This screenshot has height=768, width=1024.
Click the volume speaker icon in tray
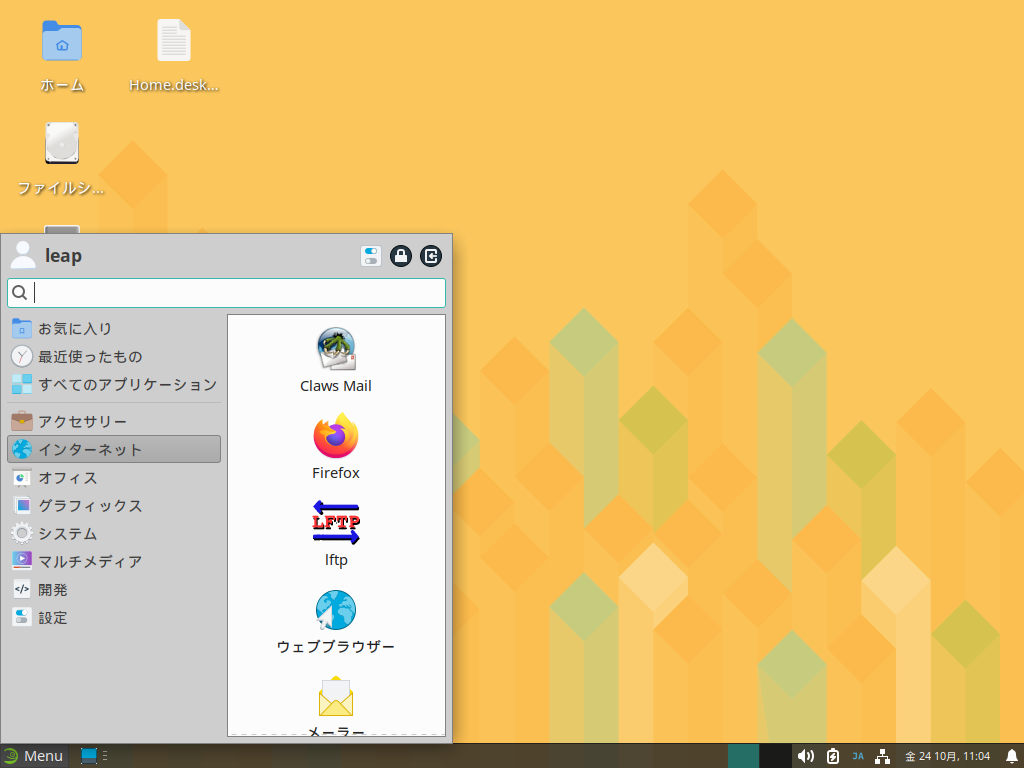(806, 756)
